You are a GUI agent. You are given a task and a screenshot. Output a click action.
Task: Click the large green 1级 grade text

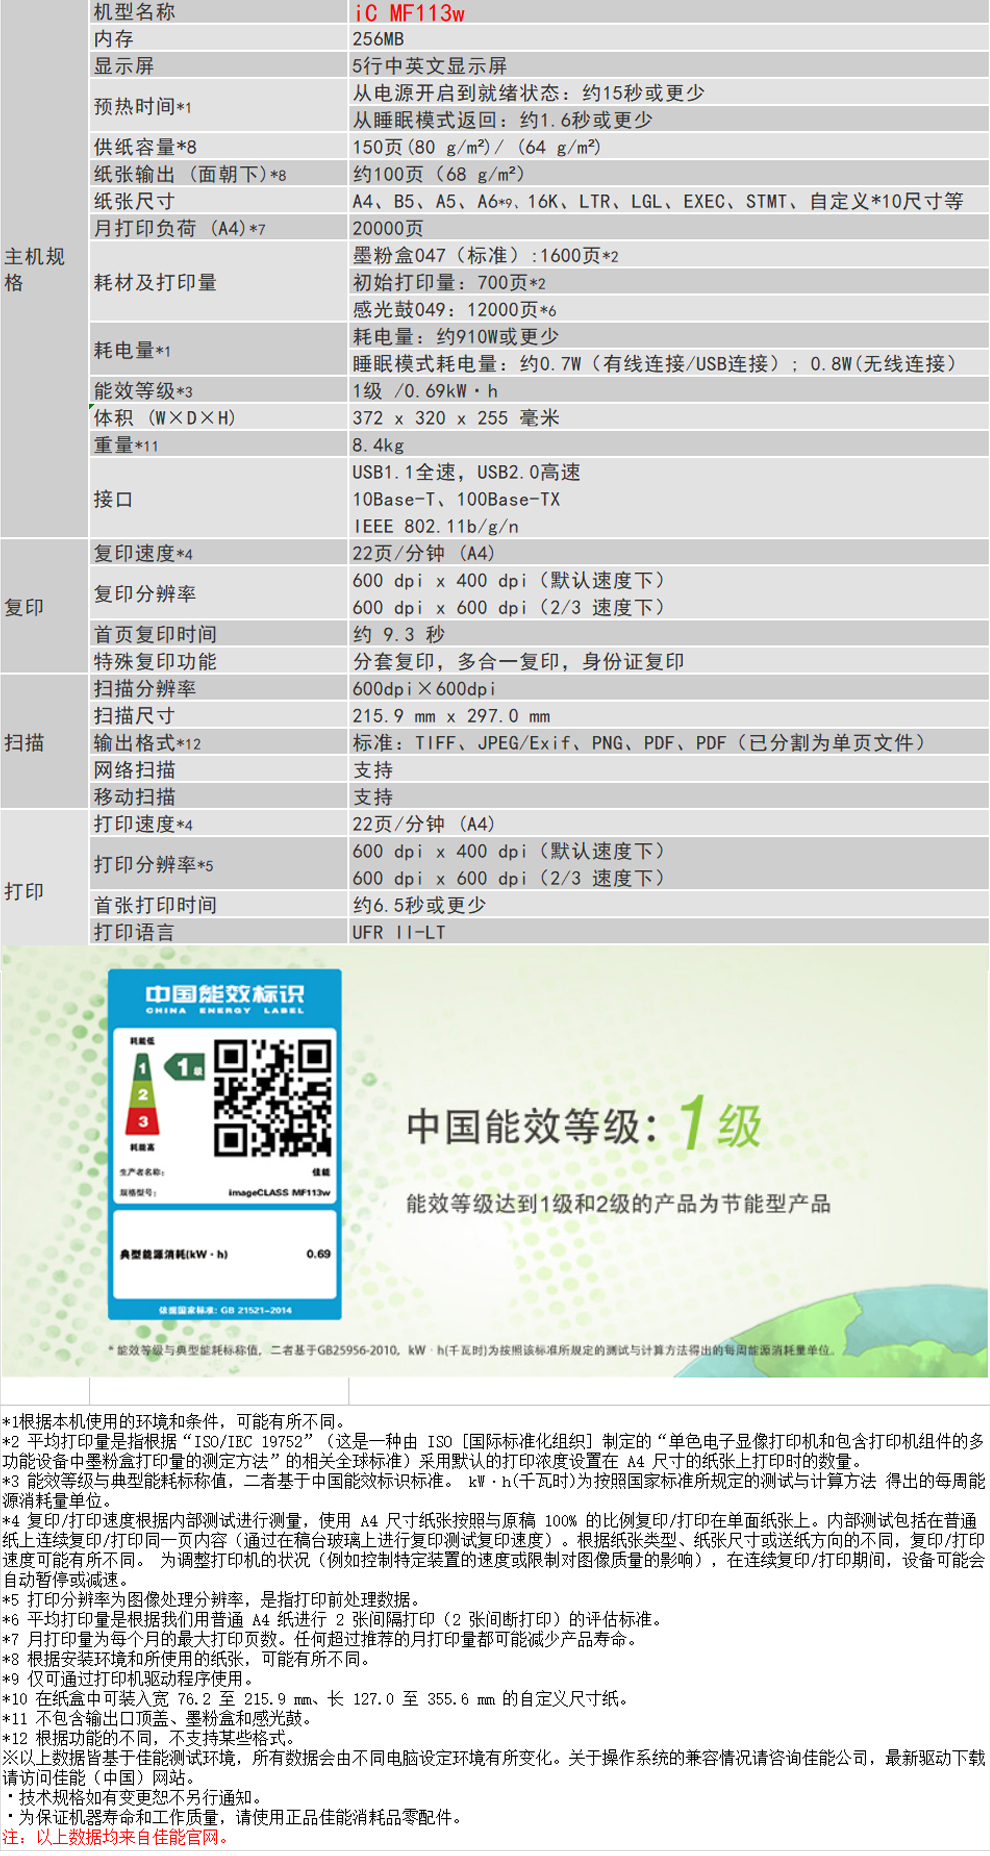(x=721, y=1124)
